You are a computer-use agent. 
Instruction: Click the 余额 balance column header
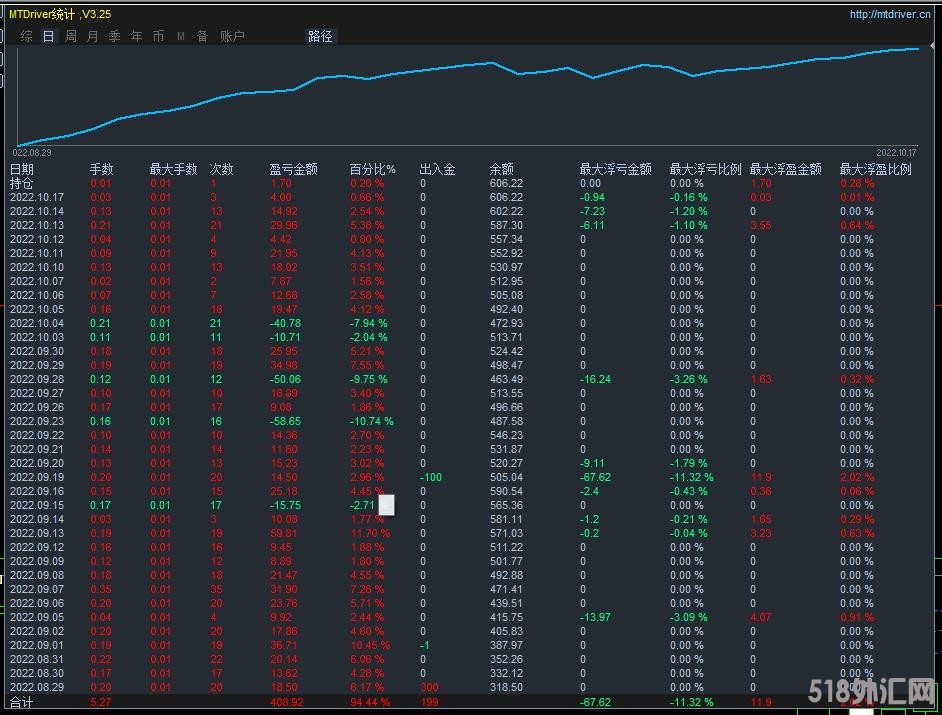(x=501, y=169)
